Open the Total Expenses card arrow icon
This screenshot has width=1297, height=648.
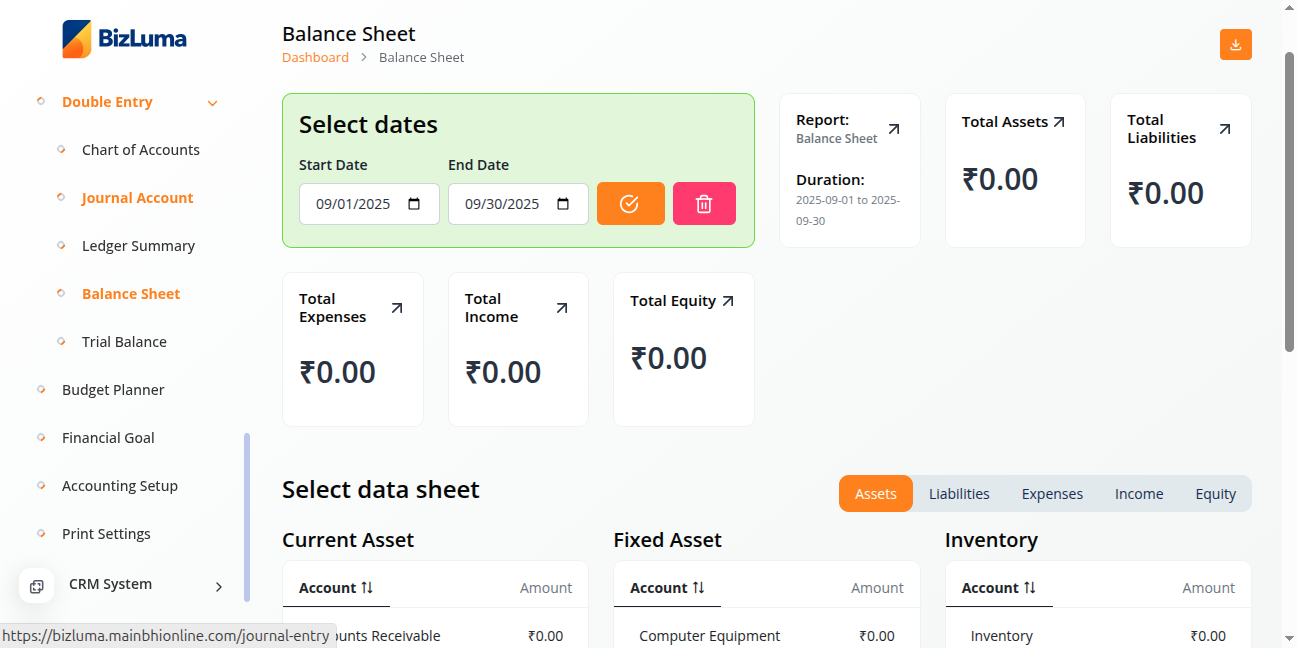tap(396, 308)
